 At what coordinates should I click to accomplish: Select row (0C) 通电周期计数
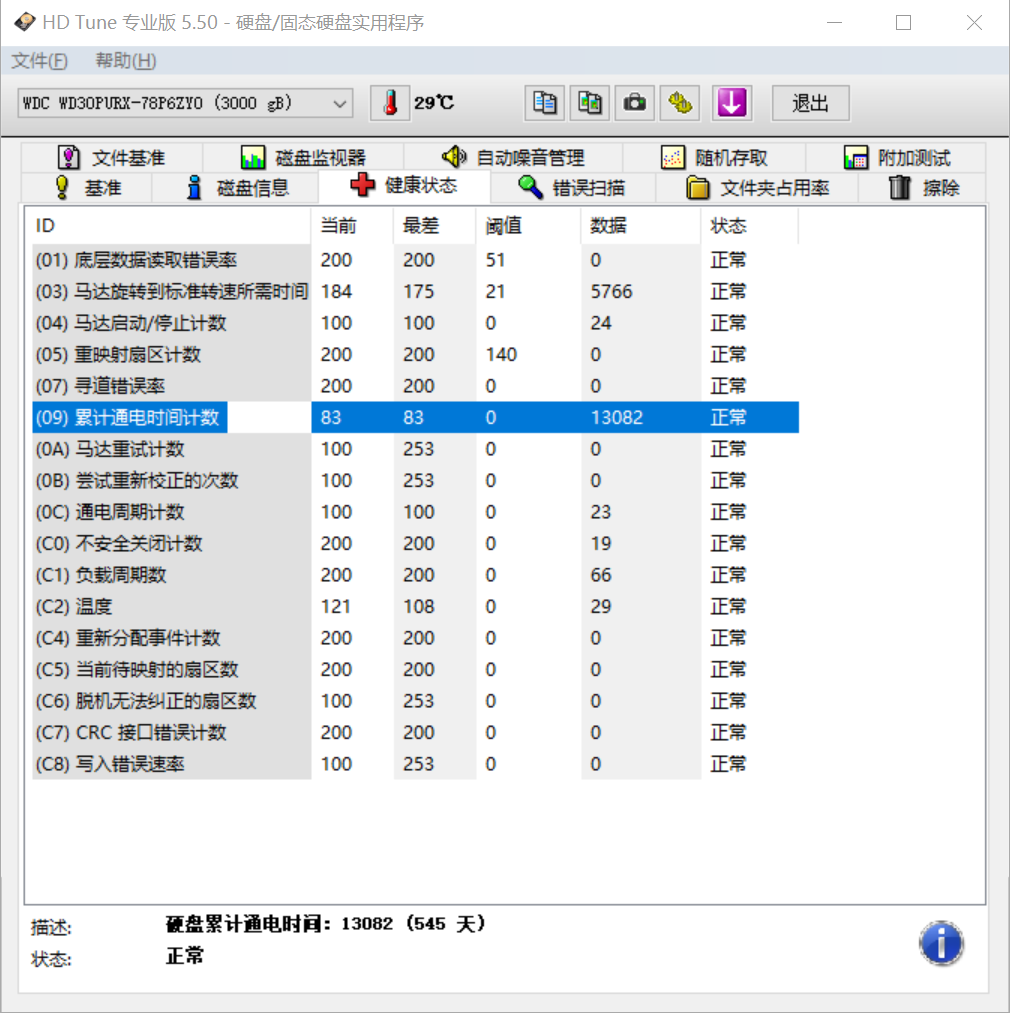[416, 512]
